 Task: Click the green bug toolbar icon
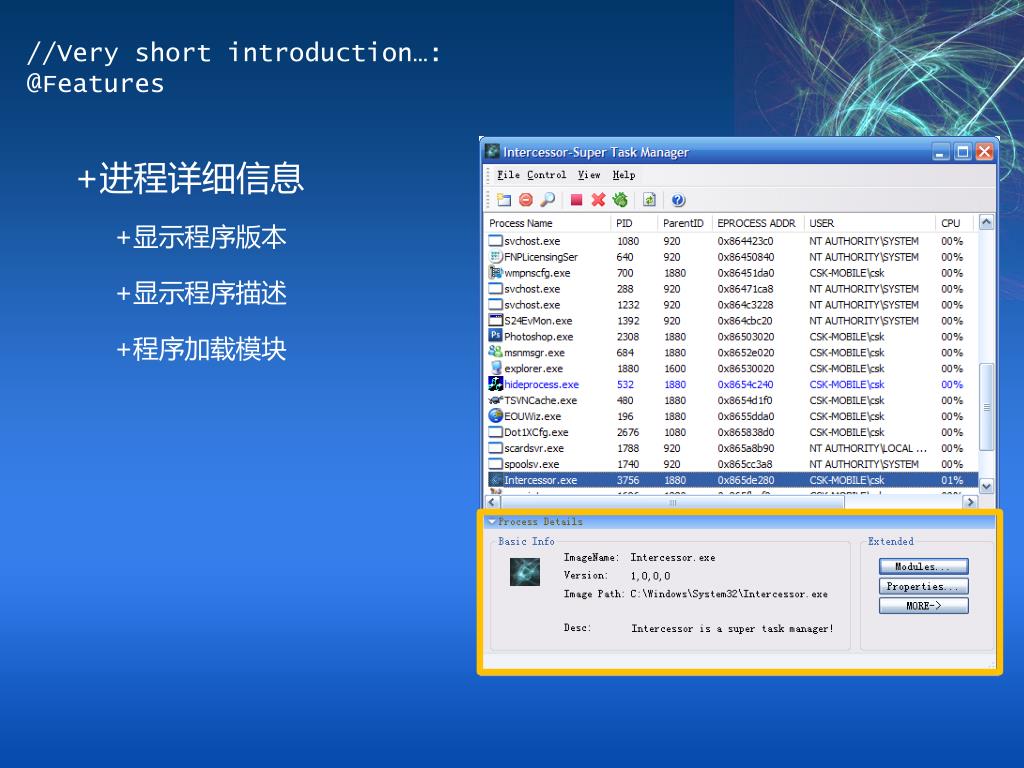coord(620,200)
